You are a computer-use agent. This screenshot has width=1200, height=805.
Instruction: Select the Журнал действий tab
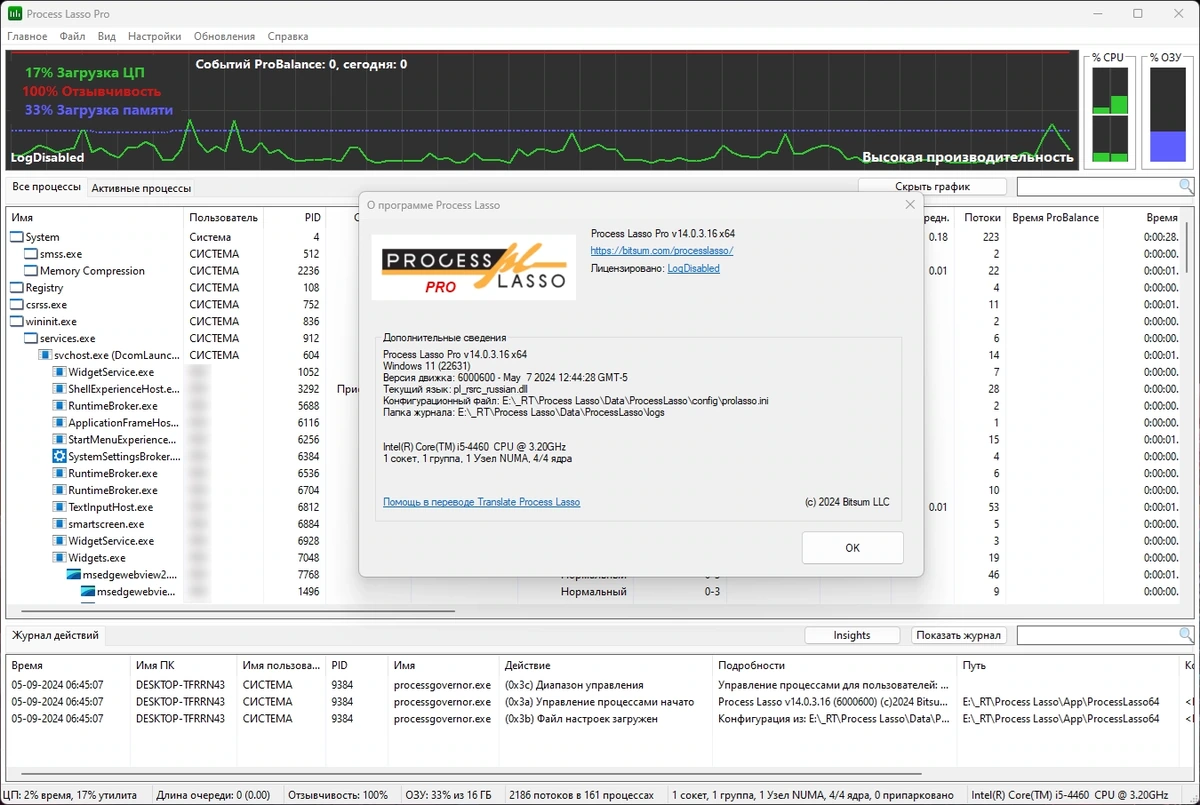[x=56, y=635]
